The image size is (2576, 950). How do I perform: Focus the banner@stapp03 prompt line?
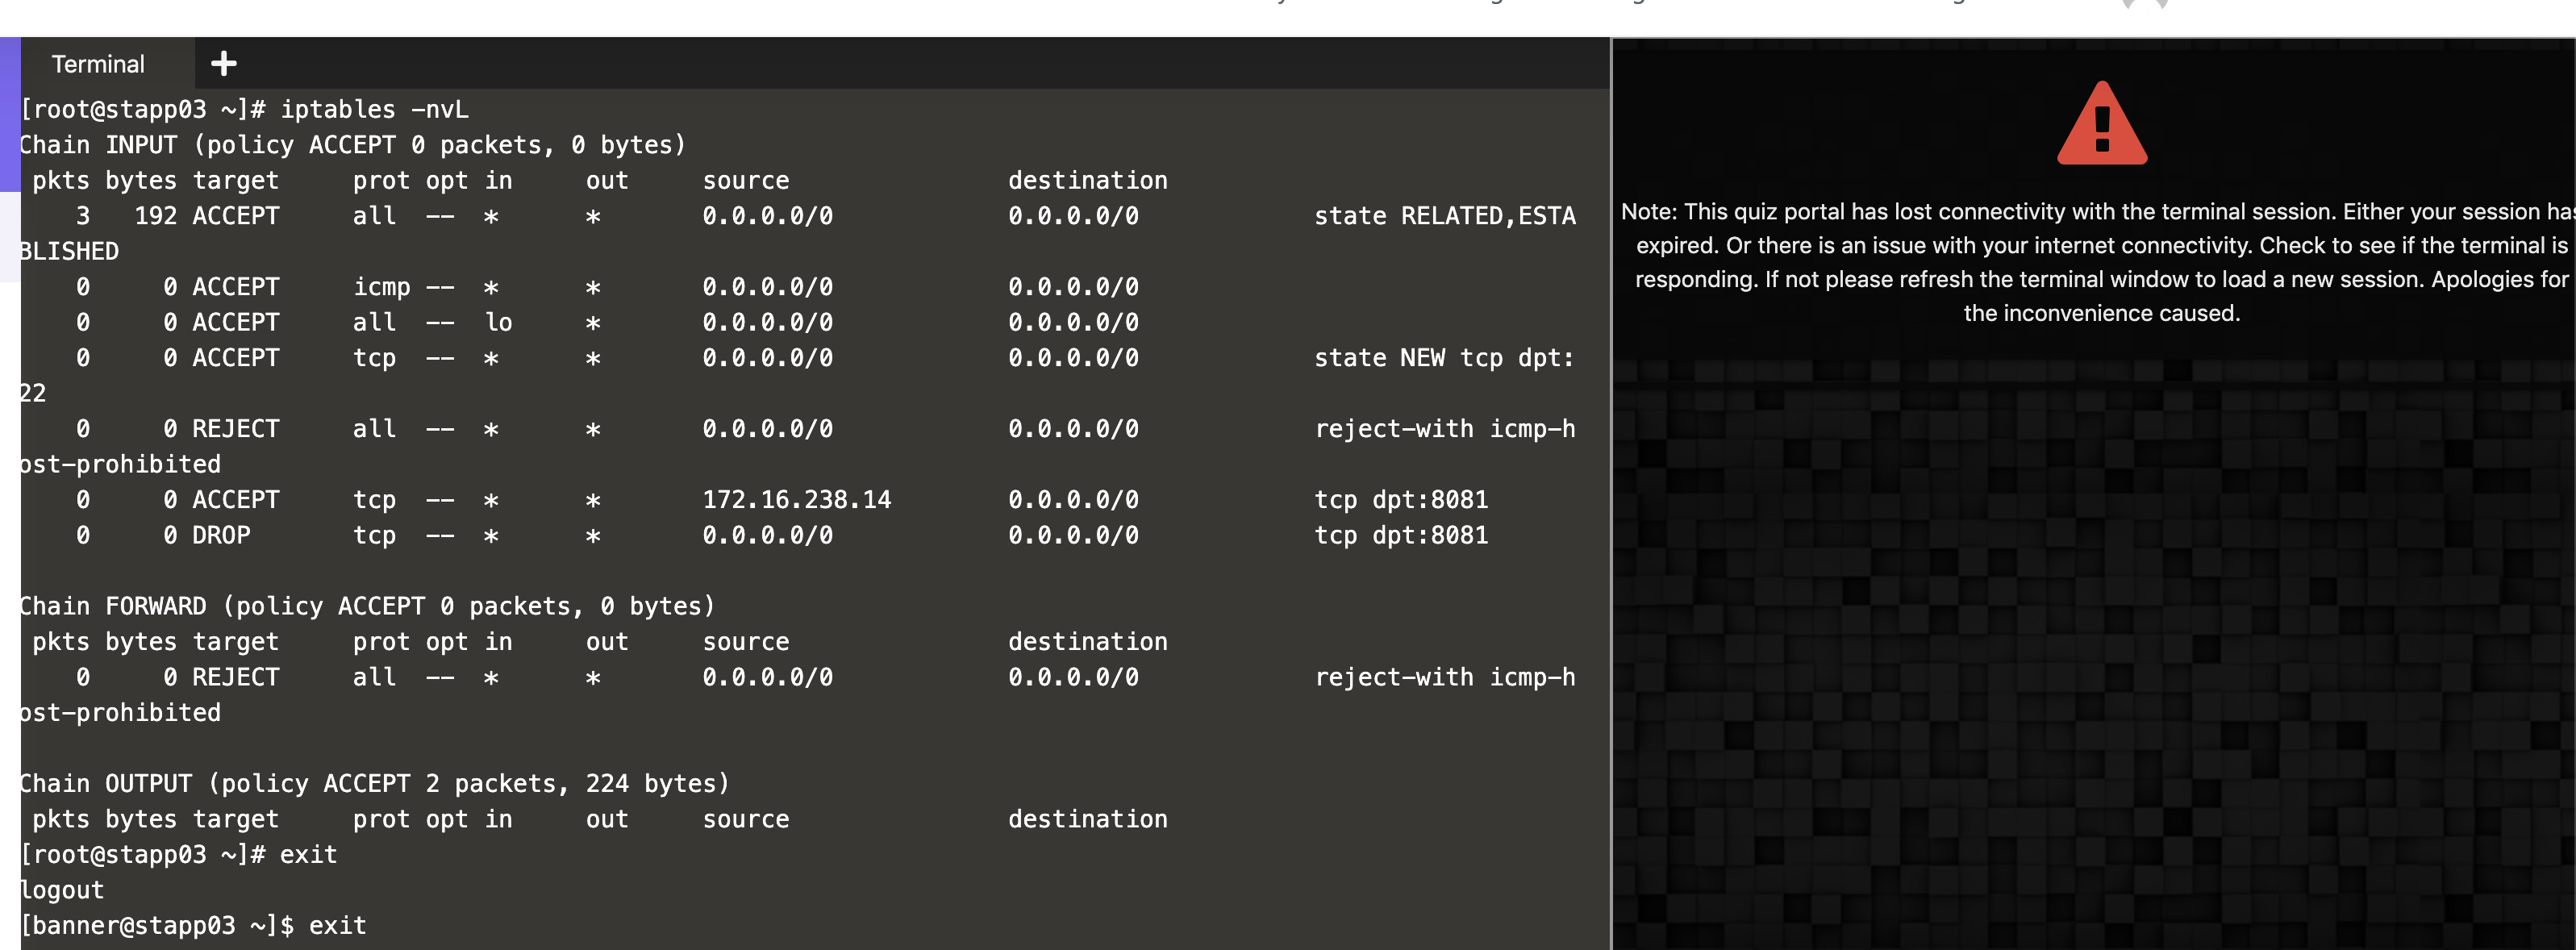[193, 925]
